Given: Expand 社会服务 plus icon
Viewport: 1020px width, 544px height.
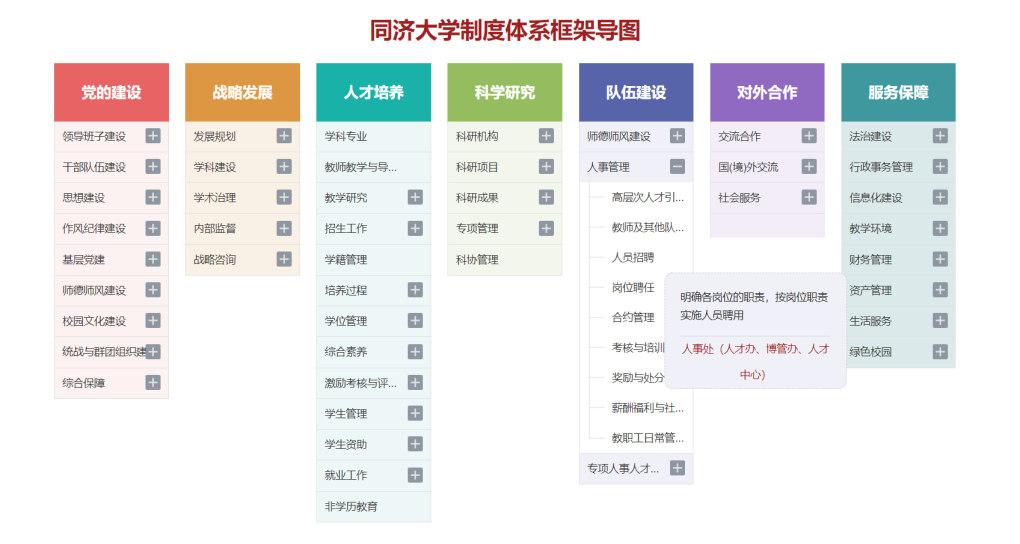Looking at the screenshot, I should click(809, 197).
